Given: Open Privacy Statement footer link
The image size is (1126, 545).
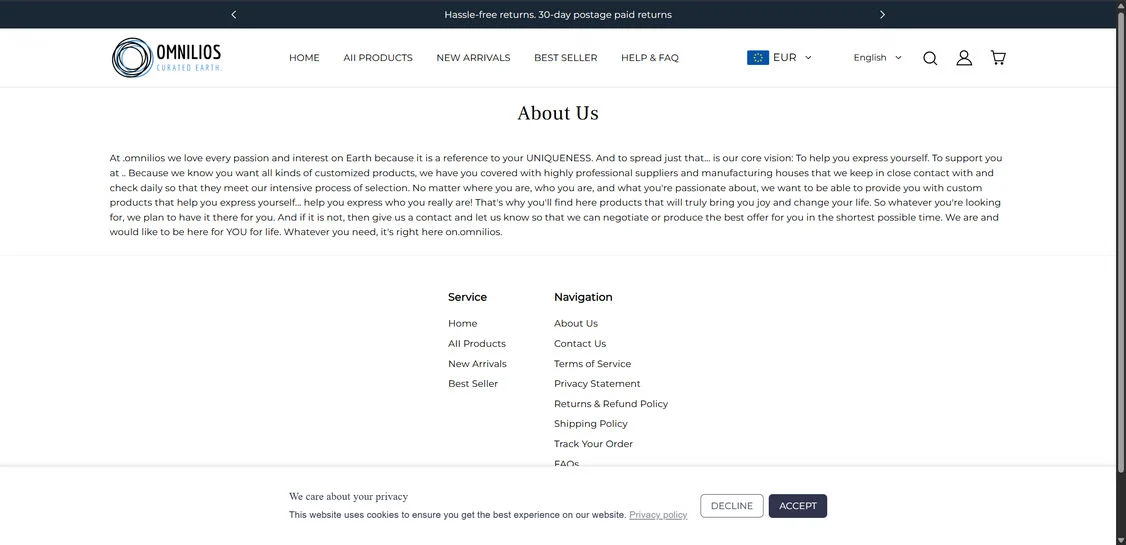Looking at the screenshot, I should [x=597, y=383].
